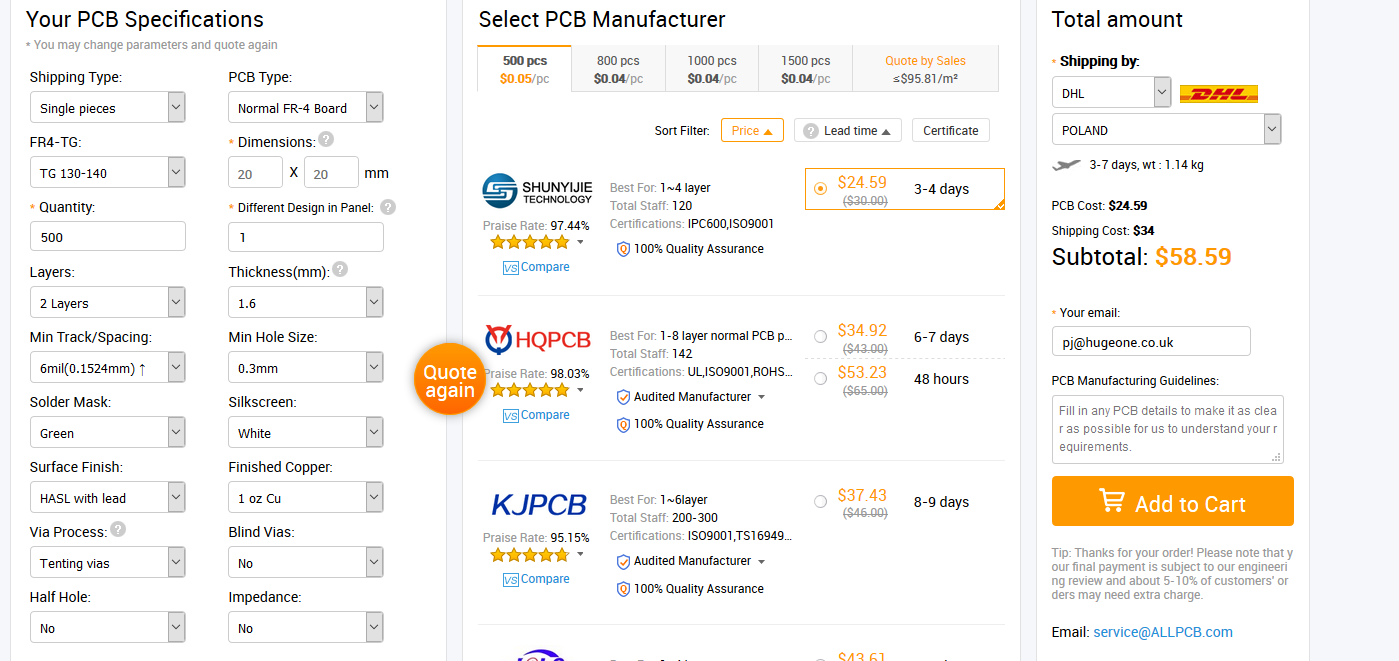Click the KJPCB manufacturer logo
Screen dimensions: 1399x661
tap(539, 504)
